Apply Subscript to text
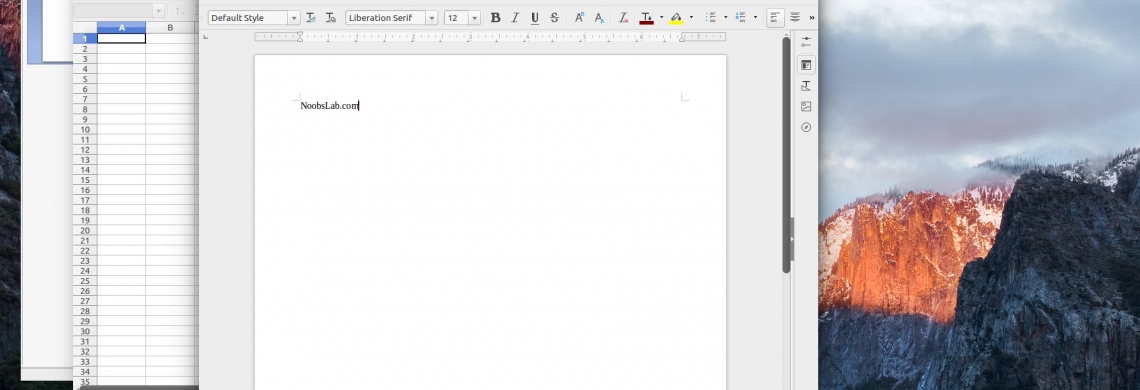 pyautogui.click(x=599, y=17)
